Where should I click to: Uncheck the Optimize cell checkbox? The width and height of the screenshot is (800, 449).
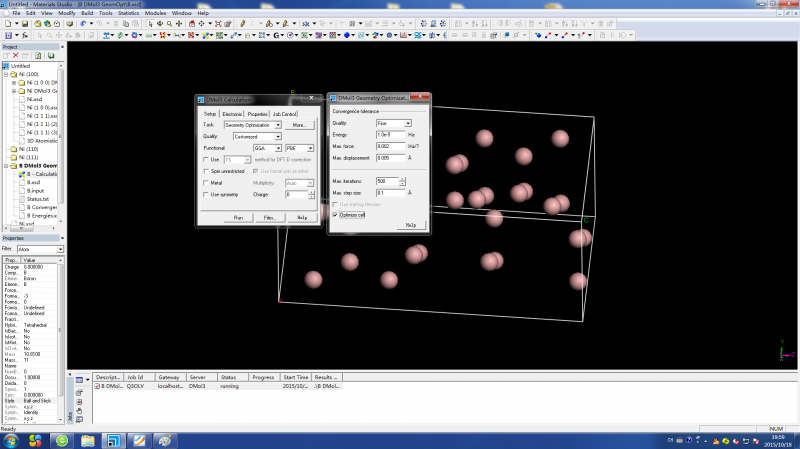pos(335,215)
